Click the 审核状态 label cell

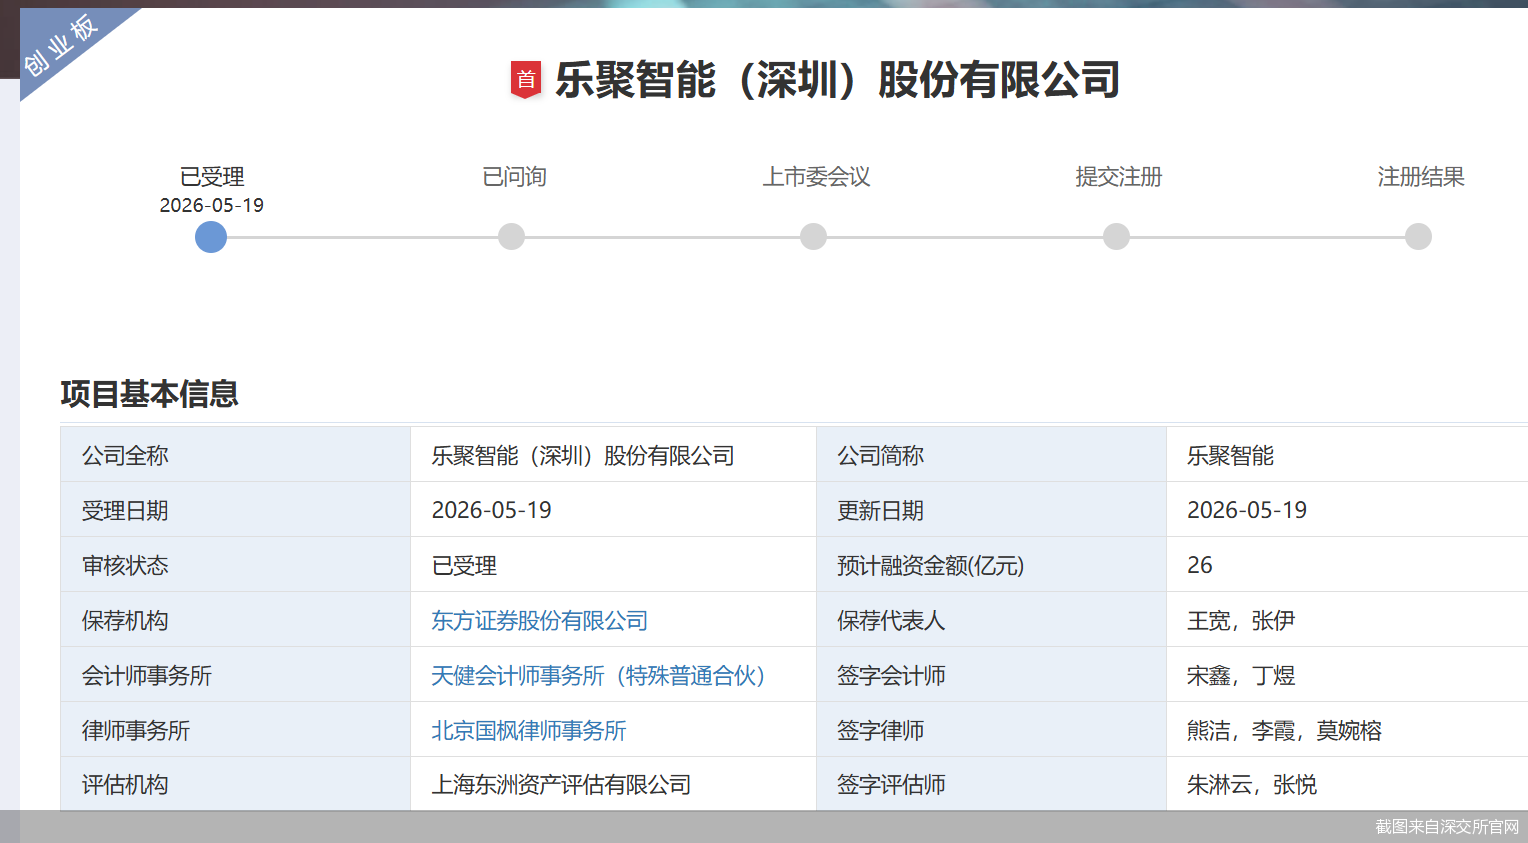click(236, 565)
